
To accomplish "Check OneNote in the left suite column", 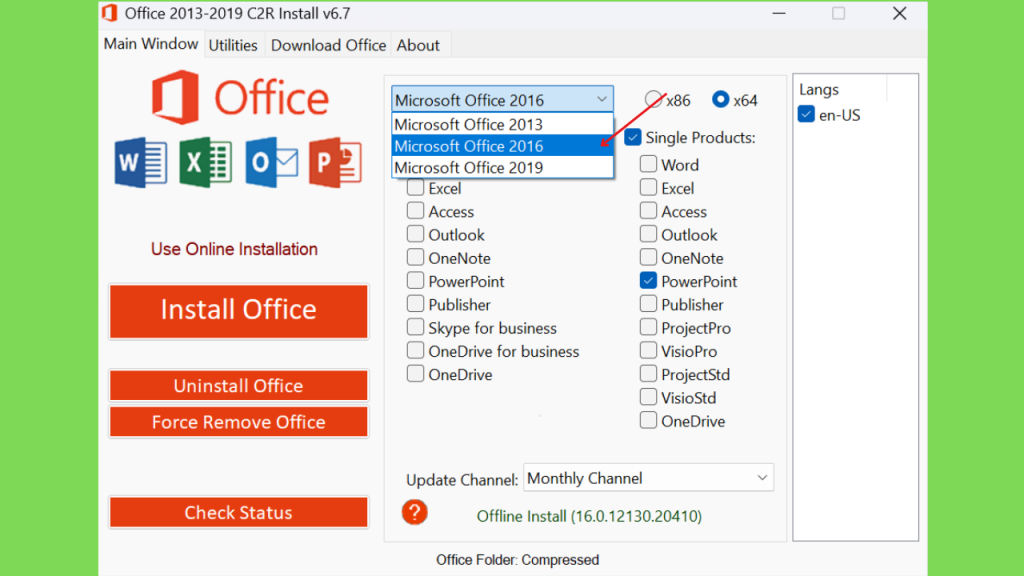I will click(x=415, y=257).
